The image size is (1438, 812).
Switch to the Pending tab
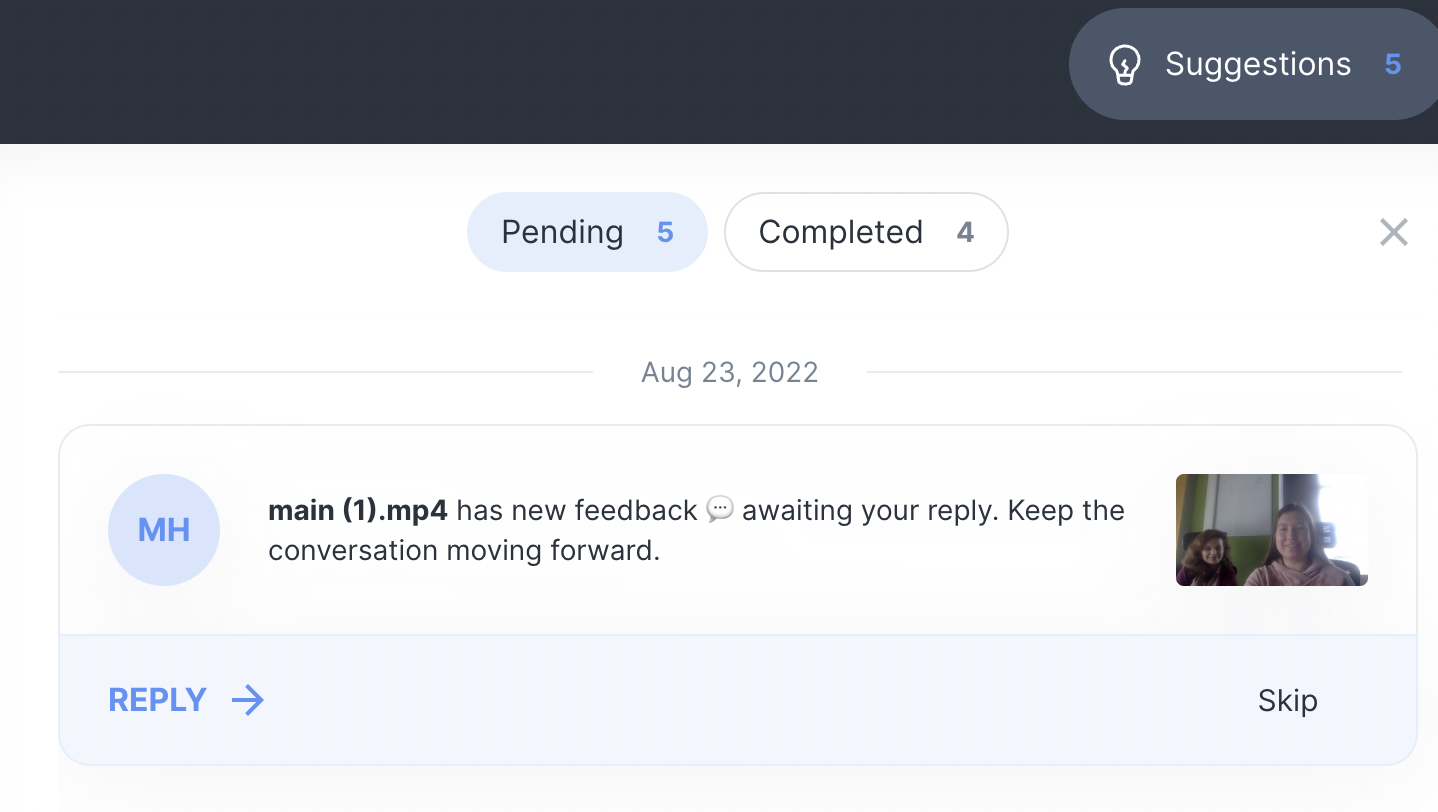pos(563,232)
